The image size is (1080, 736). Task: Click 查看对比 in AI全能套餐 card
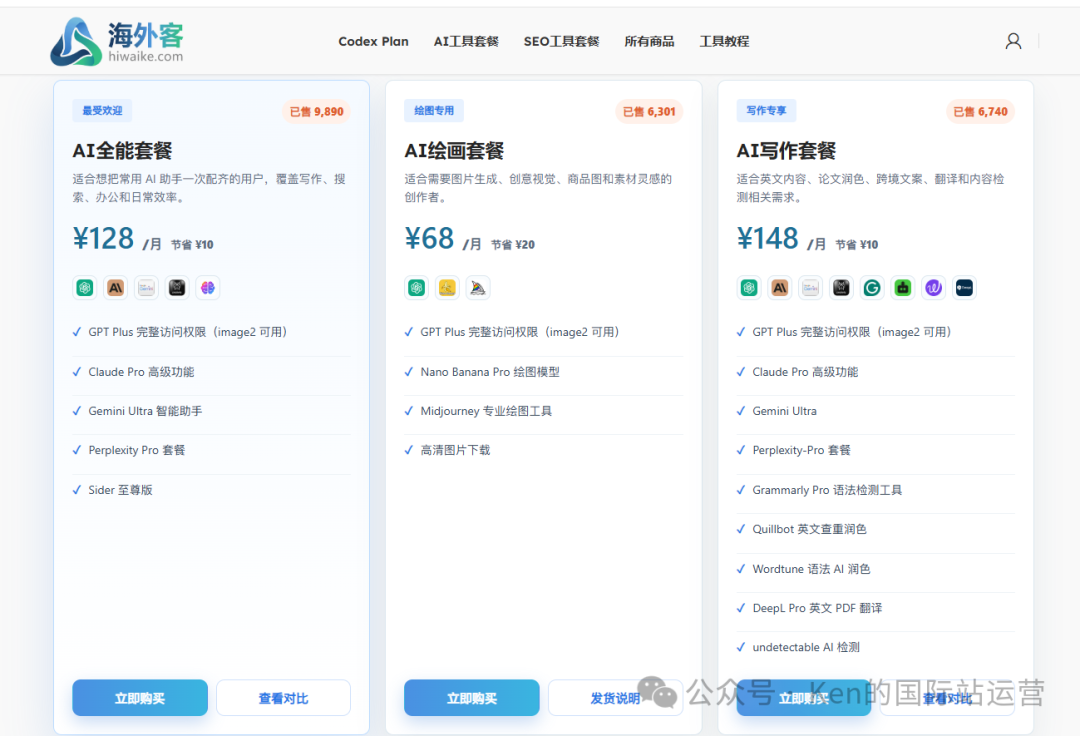click(283, 698)
